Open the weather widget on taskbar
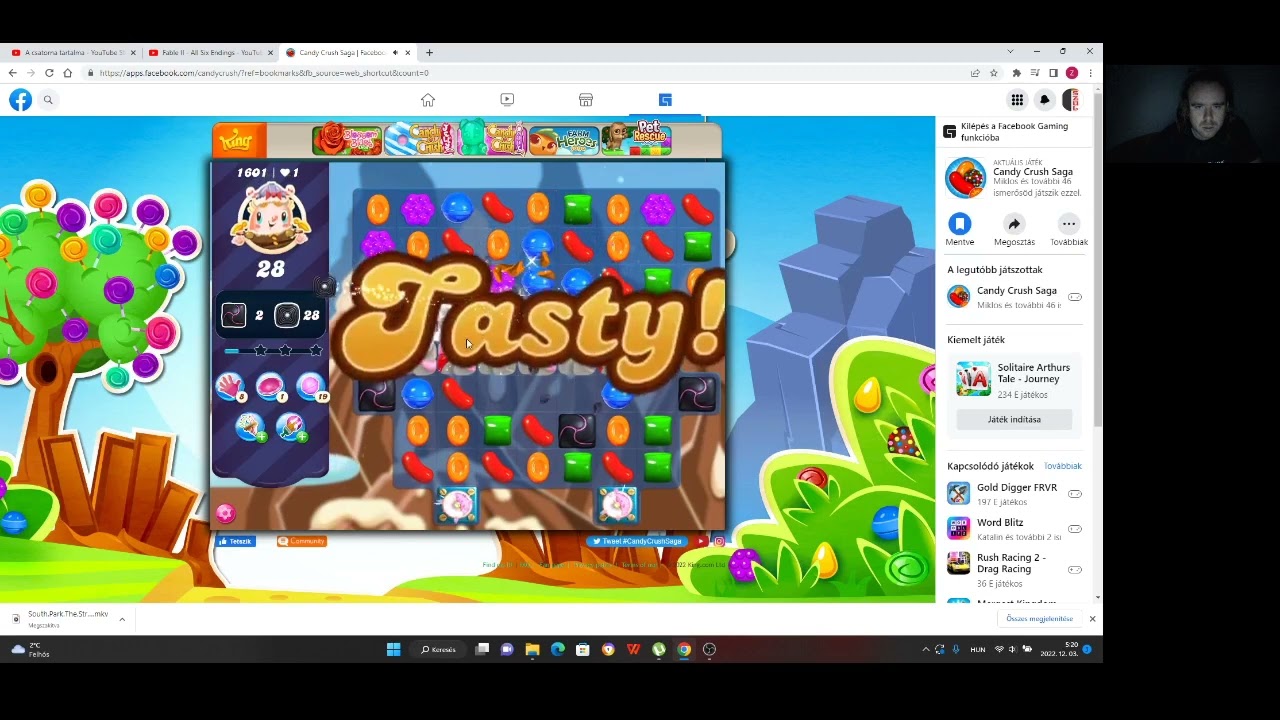The width and height of the screenshot is (1280, 720). pos(30,649)
